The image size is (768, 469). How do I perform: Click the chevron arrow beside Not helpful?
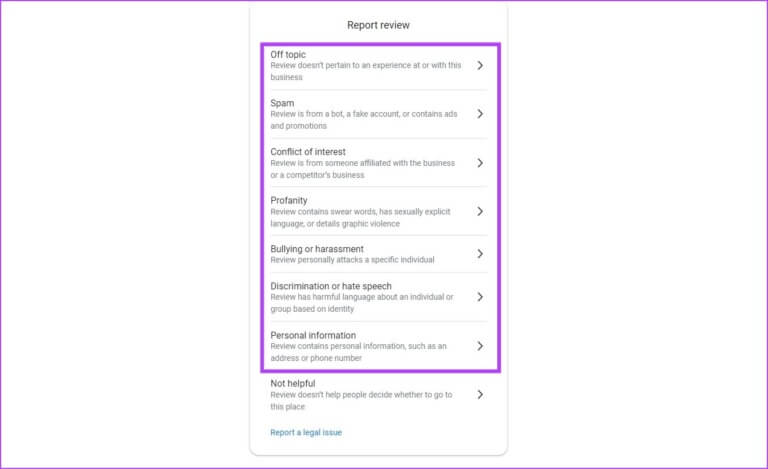(480, 395)
